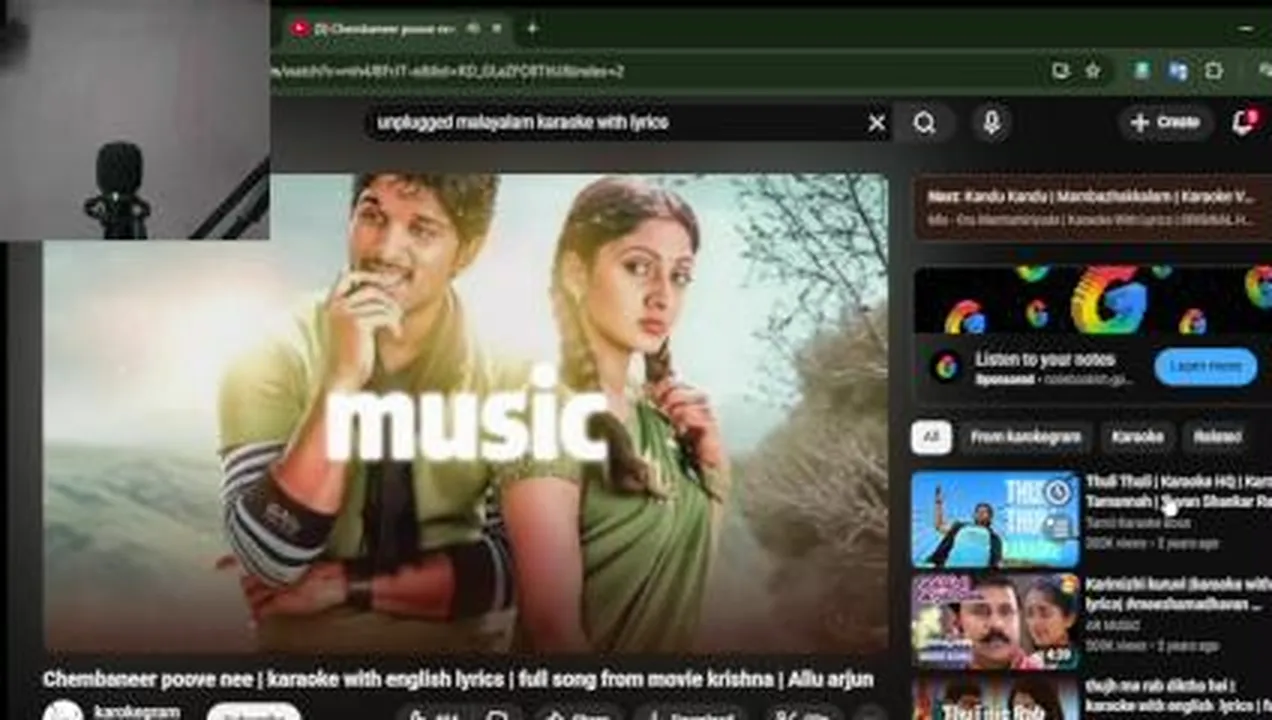1272x720 pixels.
Task: Click Learn more on sponsored ad
Action: click(x=1206, y=367)
